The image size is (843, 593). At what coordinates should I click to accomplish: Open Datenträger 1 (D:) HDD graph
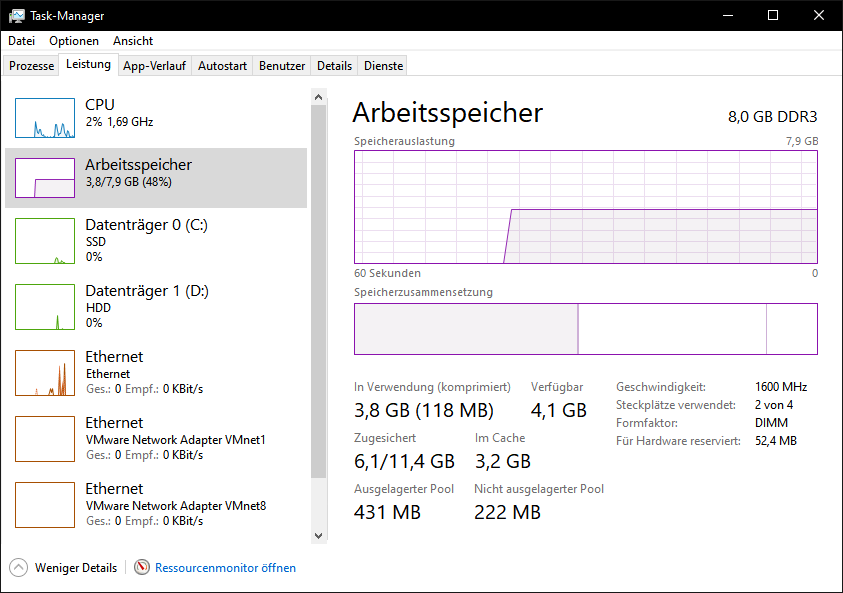click(45, 307)
